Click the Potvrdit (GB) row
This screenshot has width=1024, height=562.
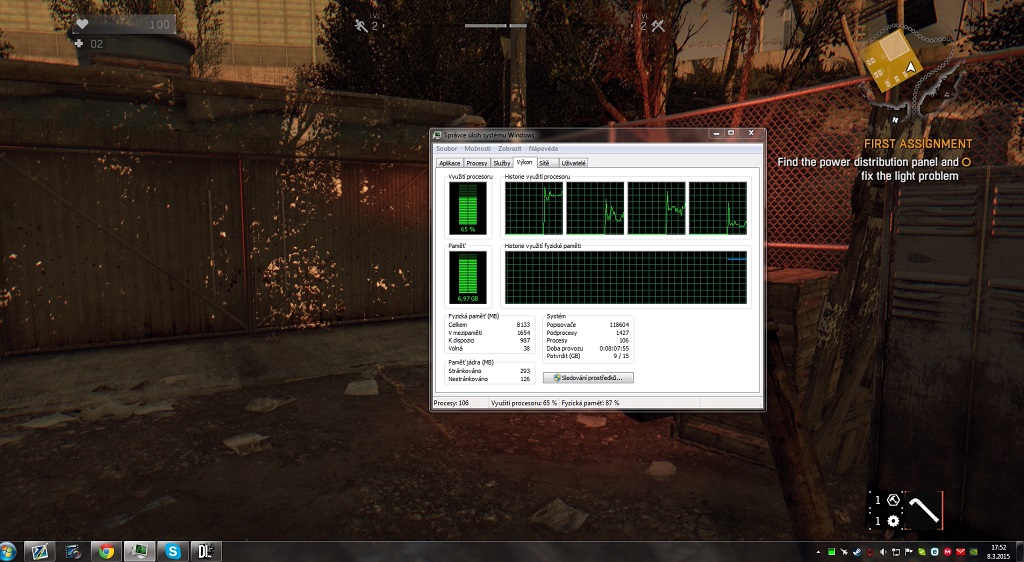coord(588,356)
